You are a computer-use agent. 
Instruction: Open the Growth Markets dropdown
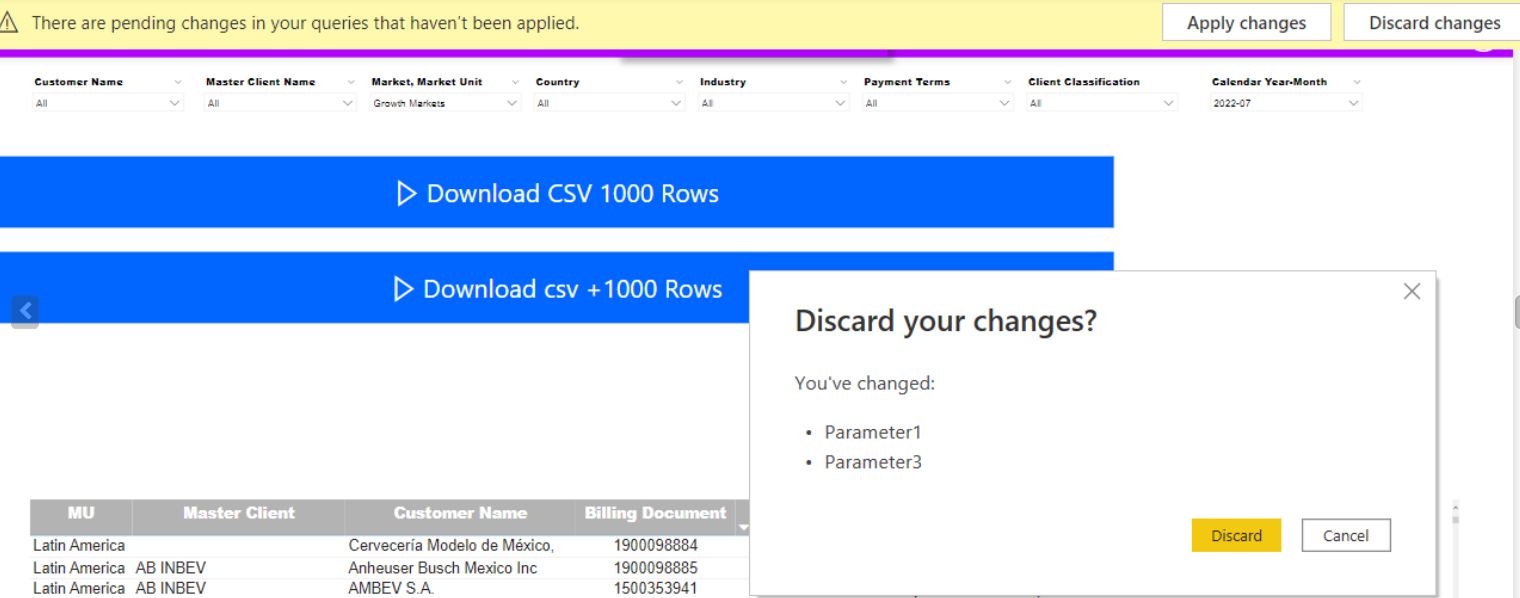[x=446, y=103]
